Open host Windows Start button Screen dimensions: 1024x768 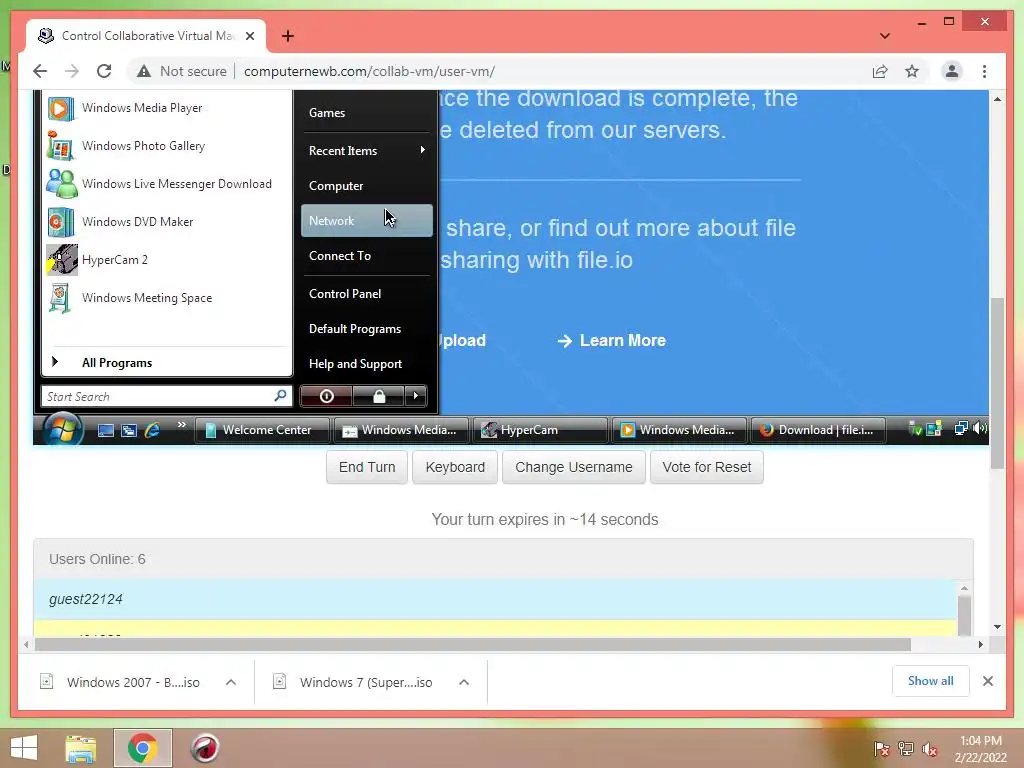(24, 748)
